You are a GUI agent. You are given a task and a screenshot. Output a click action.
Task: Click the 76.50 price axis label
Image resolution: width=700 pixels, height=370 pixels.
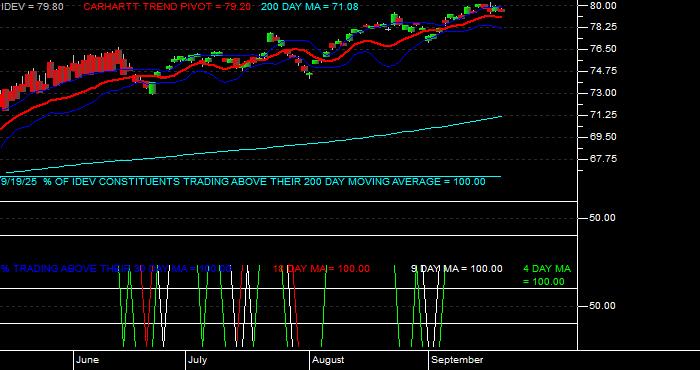(x=603, y=49)
